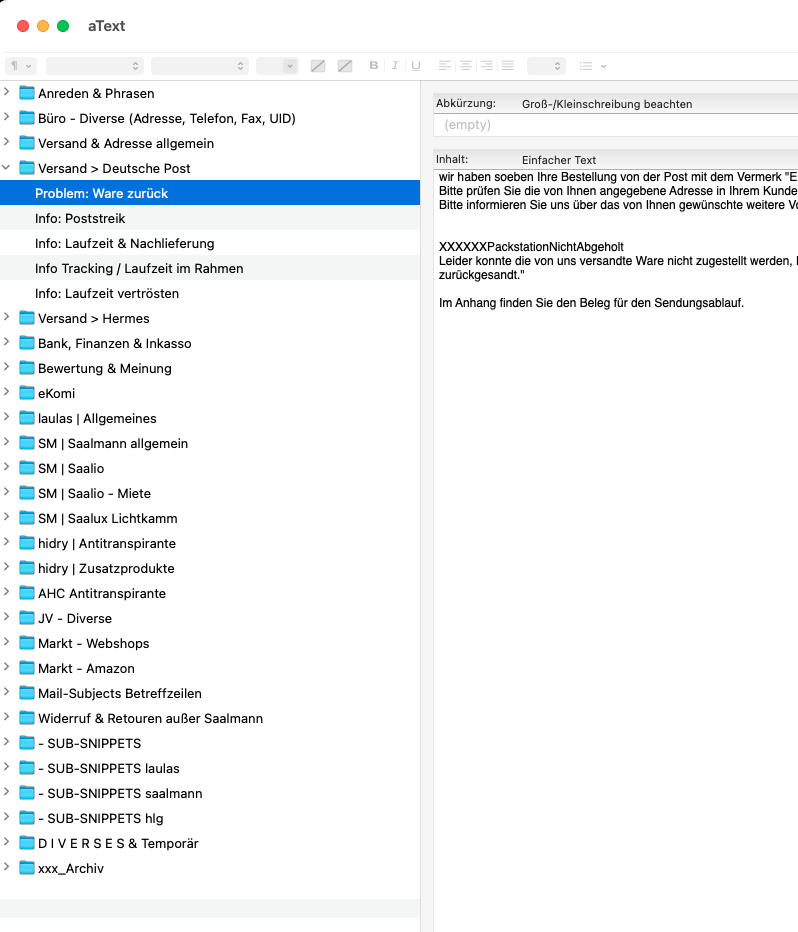Toggle italic formatting in the toolbar

[395, 66]
